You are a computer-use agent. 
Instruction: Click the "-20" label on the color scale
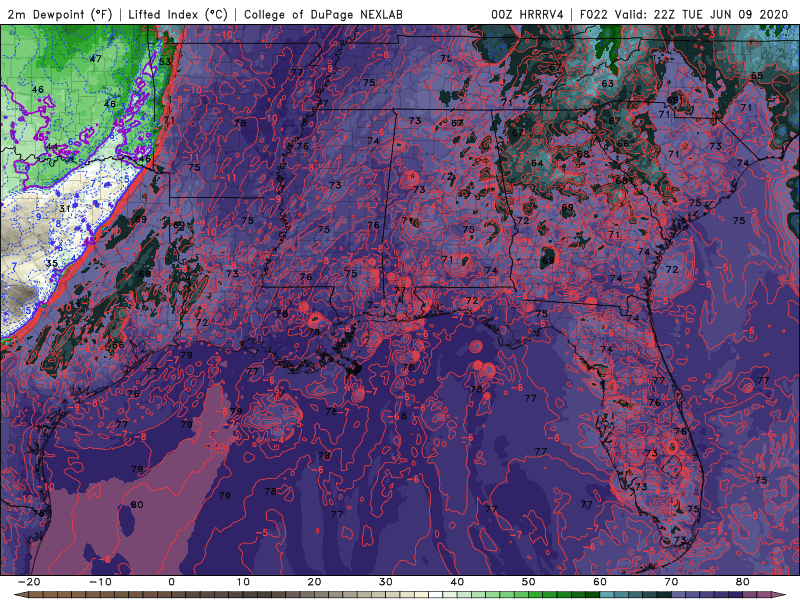pyautogui.click(x=29, y=582)
